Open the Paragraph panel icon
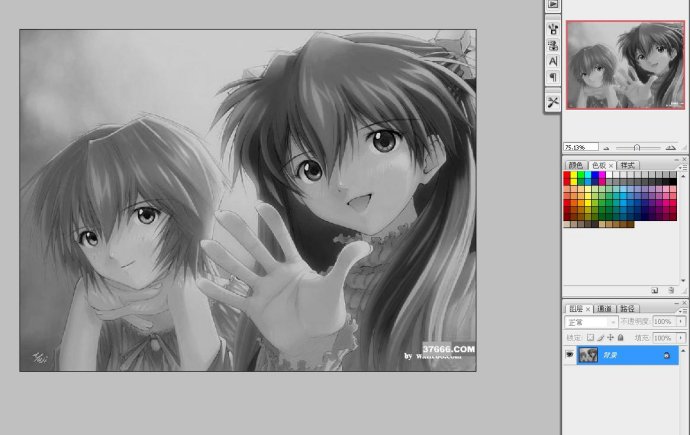690x435 pixels. (x=553, y=77)
